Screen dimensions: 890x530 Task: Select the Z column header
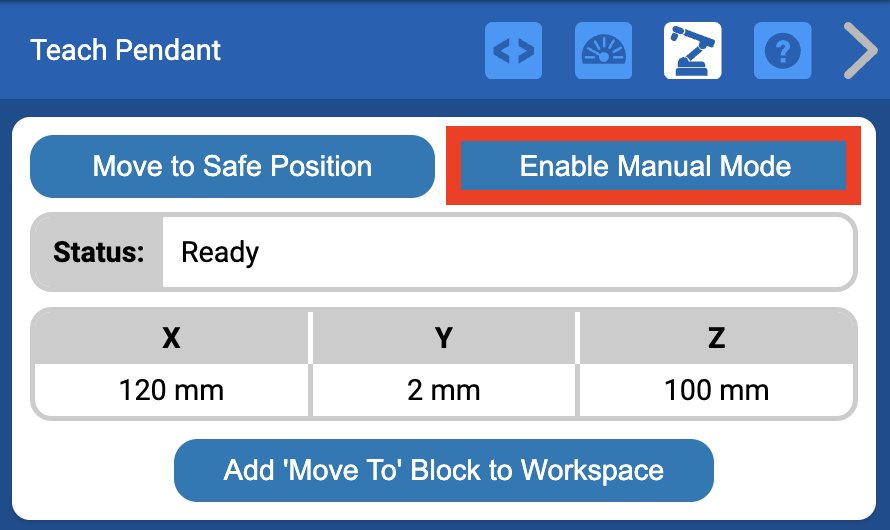(716, 339)
